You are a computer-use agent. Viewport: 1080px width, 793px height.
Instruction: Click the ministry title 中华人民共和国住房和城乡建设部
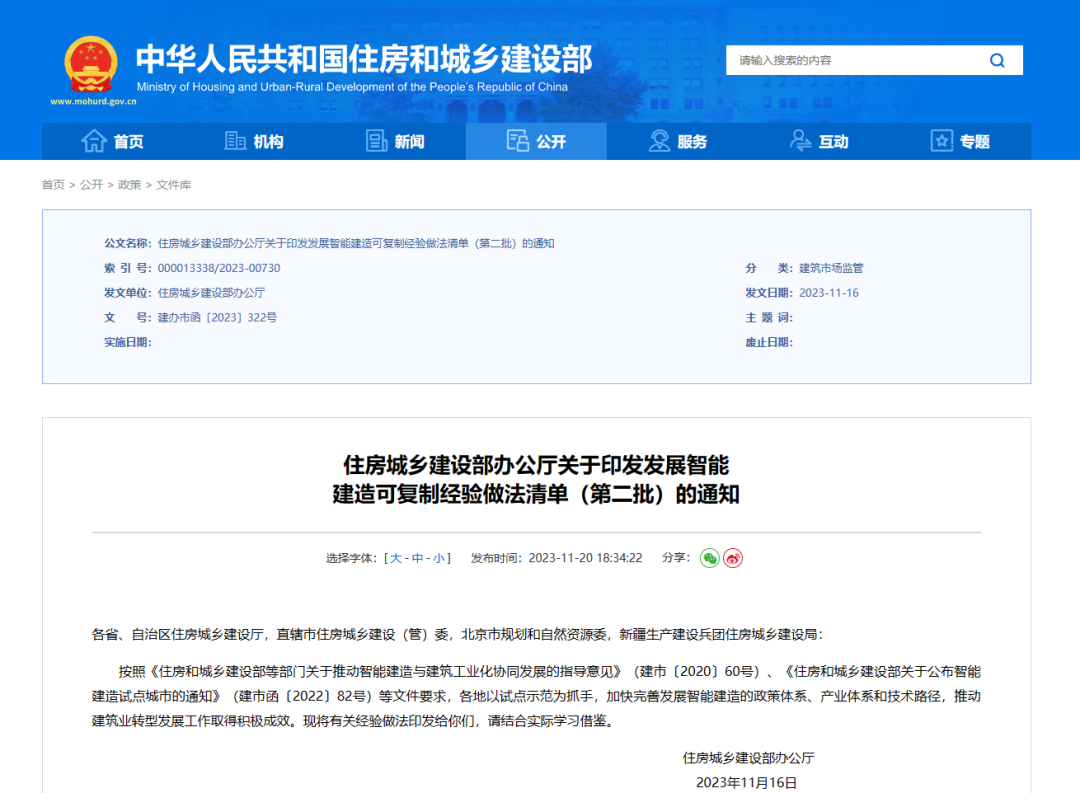[x=364, y=59]
